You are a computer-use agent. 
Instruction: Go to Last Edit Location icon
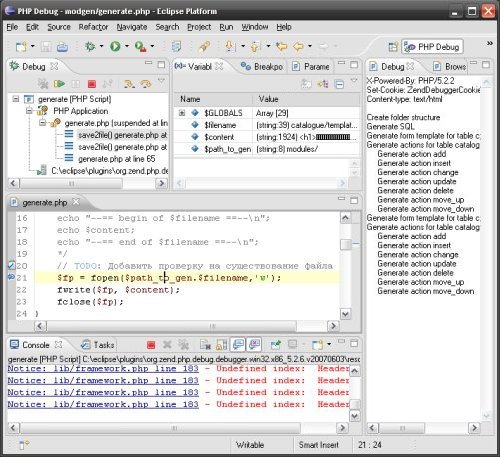[282, 46]
